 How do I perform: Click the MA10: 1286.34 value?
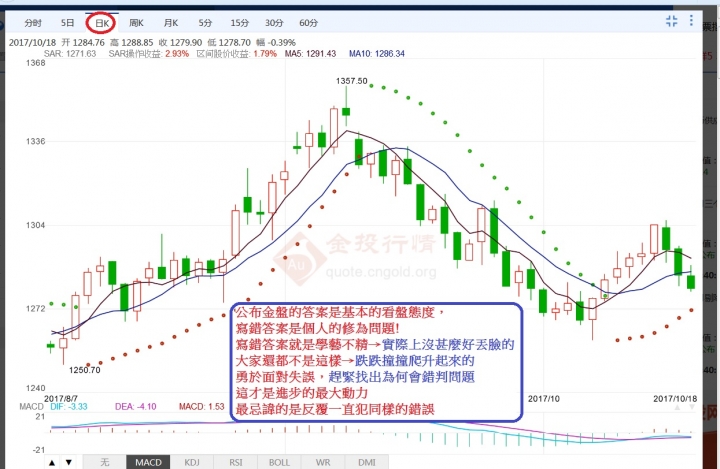pos(377,54)
